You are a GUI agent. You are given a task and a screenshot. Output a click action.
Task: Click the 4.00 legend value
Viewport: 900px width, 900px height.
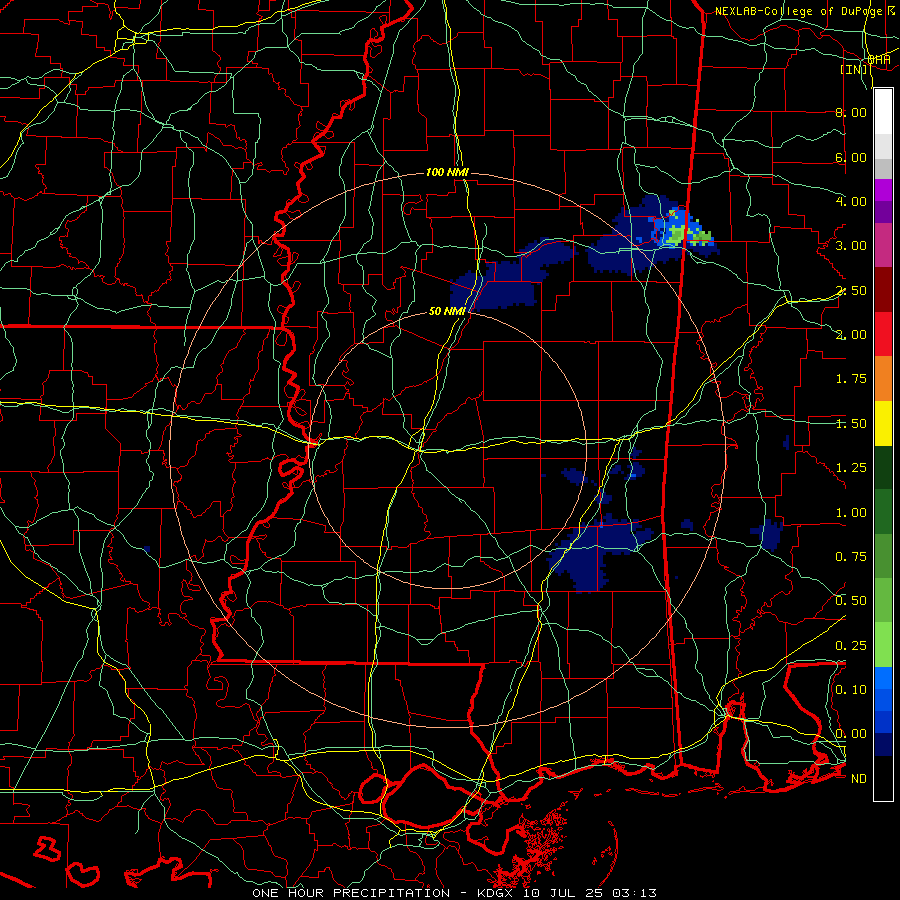point(851,201)
